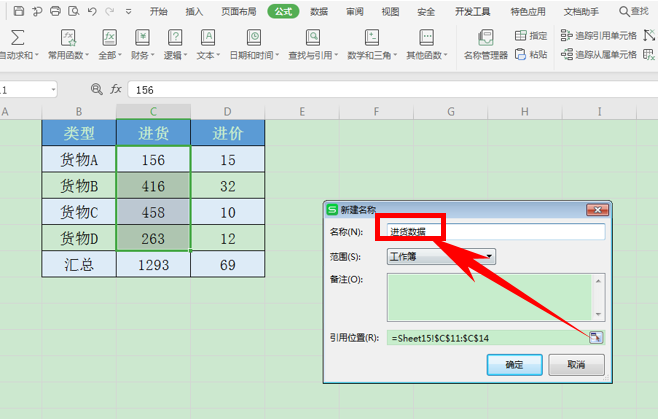
Task: Click the magnifier icon beside formula bar
Action: [97, 89]
